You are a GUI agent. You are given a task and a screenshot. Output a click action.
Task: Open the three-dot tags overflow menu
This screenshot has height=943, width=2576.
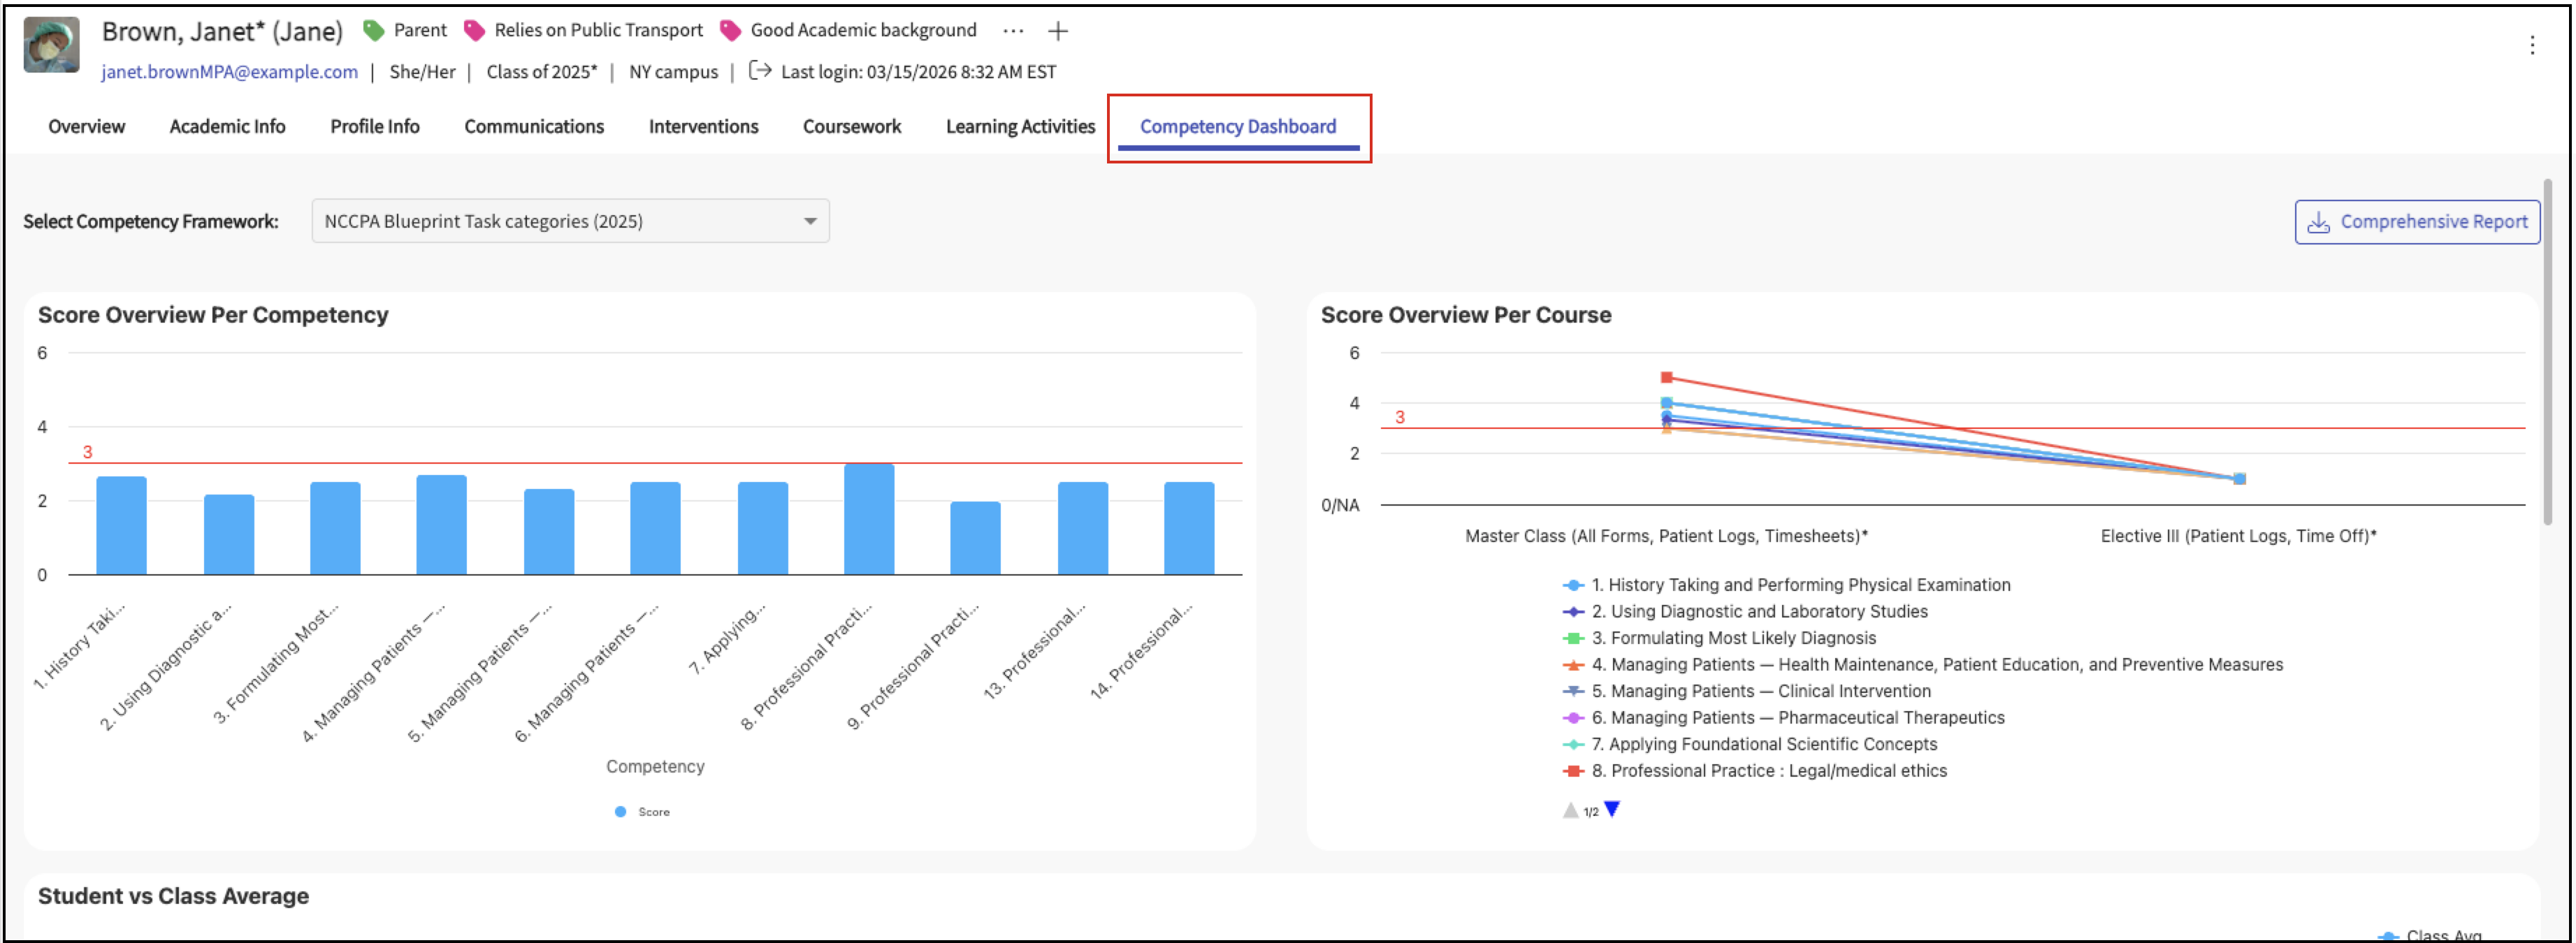pos(1012,31)
